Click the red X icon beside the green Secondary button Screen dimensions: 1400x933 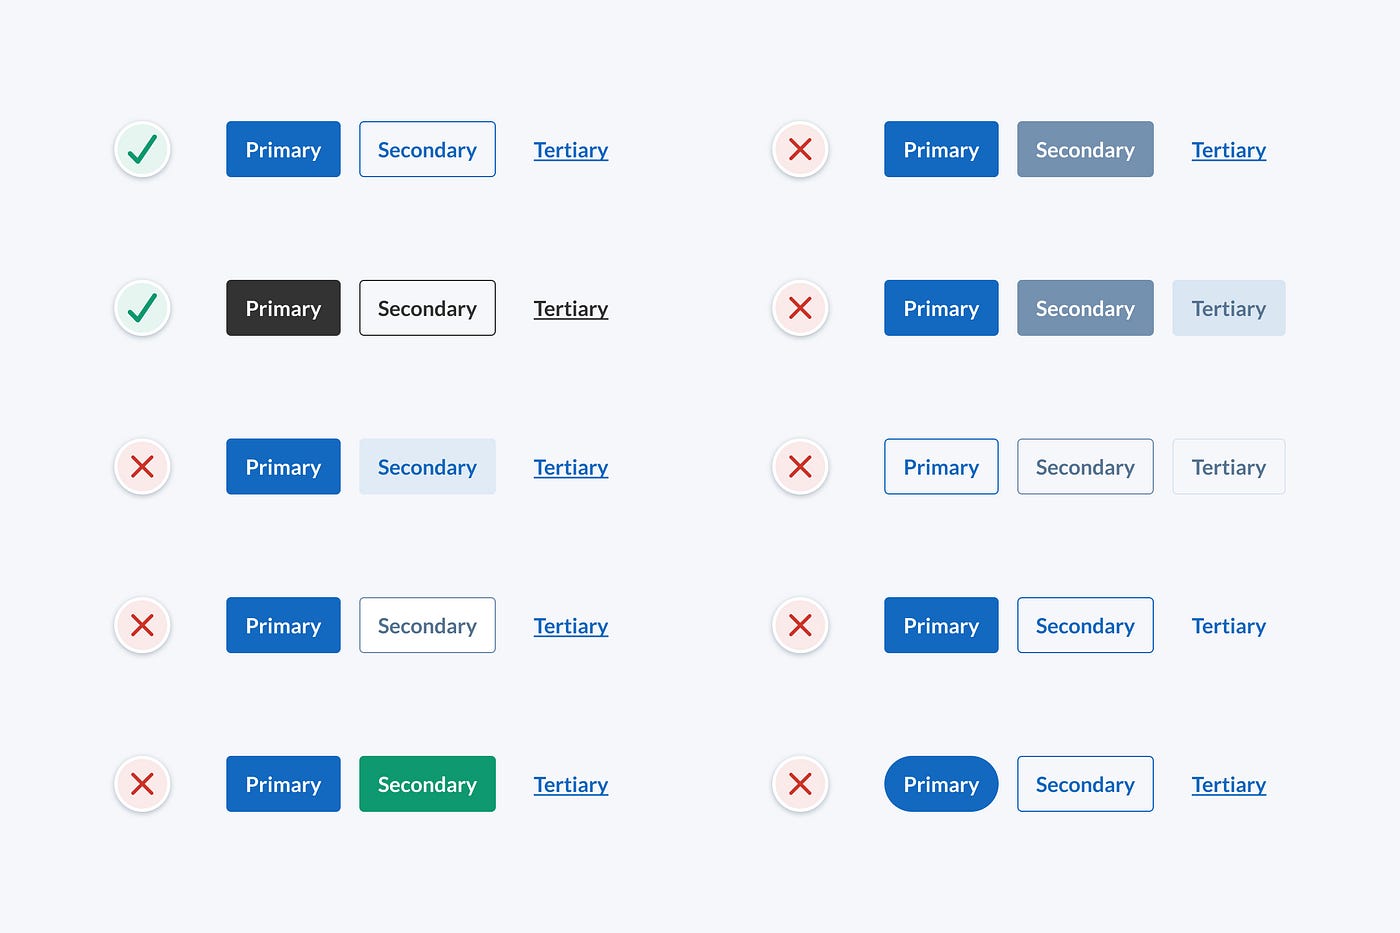pyautogui.click(x=142, y=784)
